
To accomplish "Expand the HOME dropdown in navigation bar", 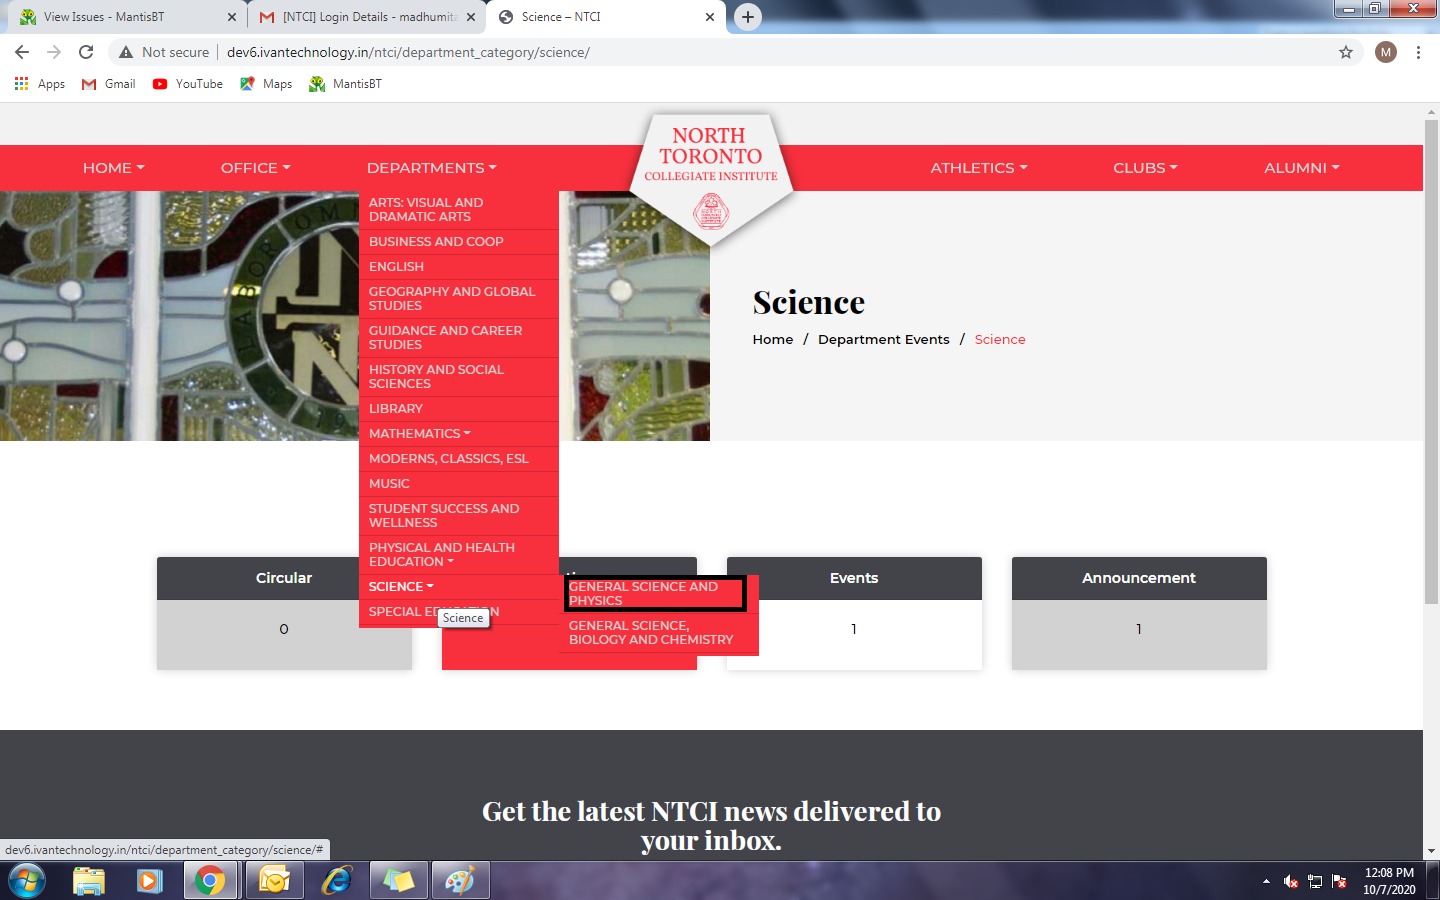I will [x=113, y=168].
